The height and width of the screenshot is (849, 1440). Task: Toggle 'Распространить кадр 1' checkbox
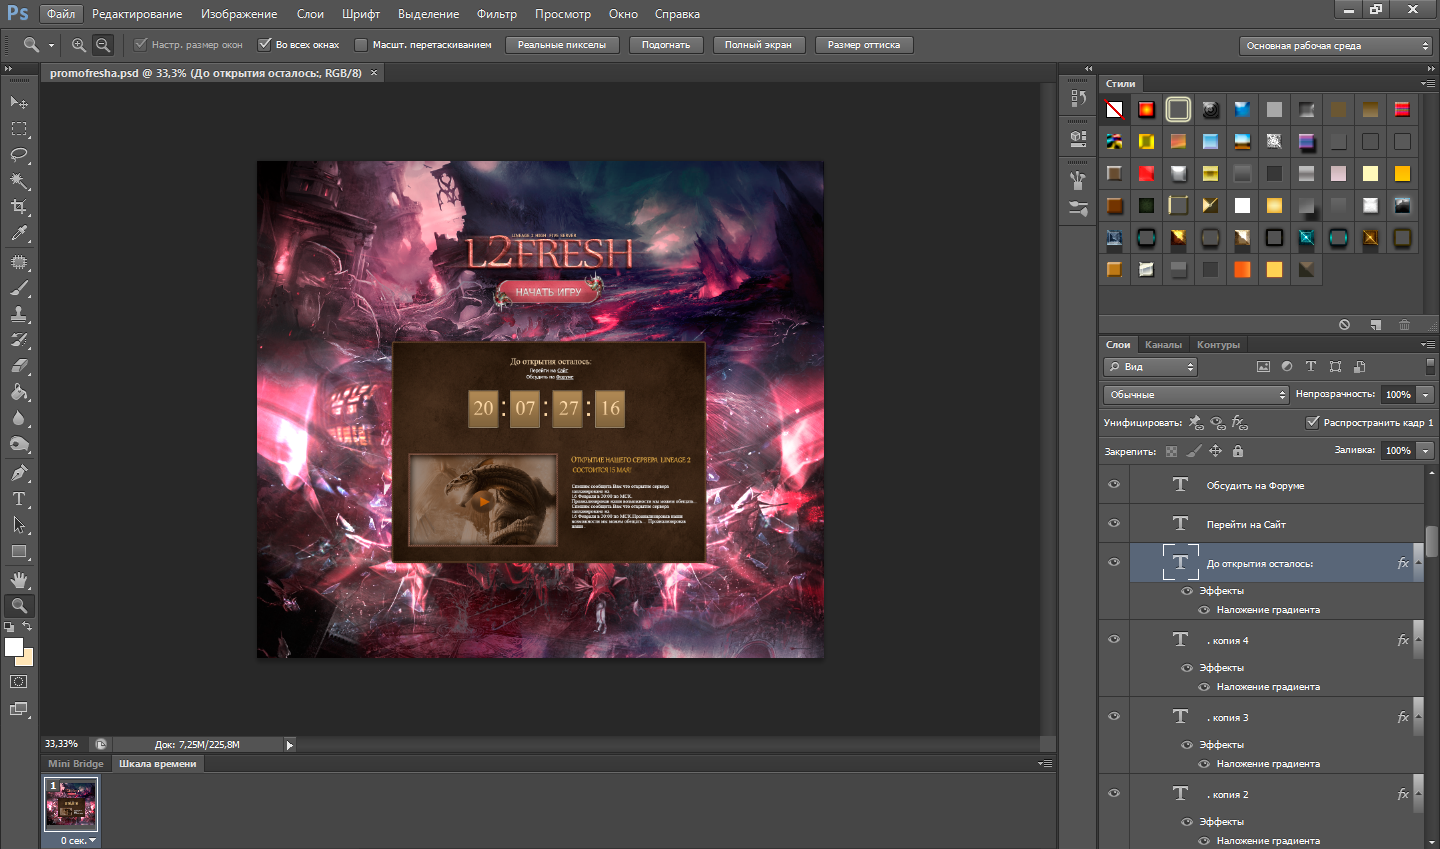[x=1313, y=423]
